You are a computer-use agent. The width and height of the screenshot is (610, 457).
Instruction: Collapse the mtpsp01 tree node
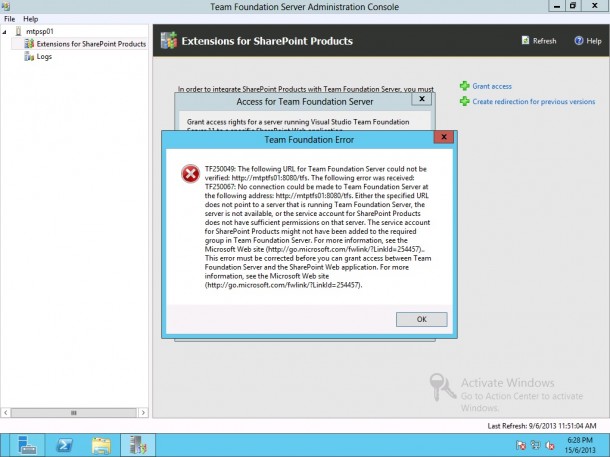[4, 32]
